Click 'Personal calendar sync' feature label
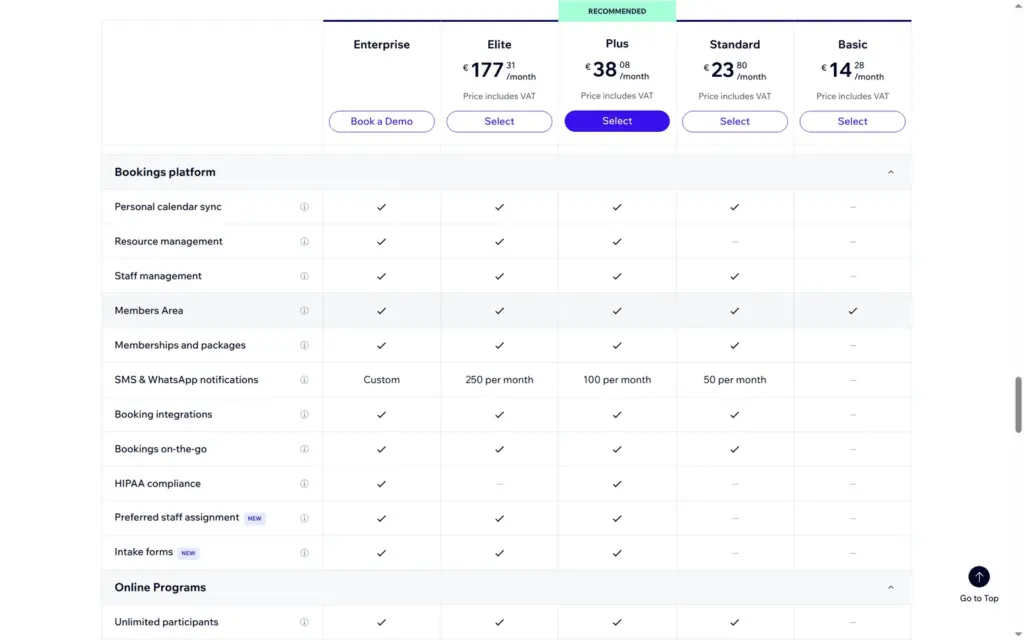Screen dimensions: 1024x640 168,207
